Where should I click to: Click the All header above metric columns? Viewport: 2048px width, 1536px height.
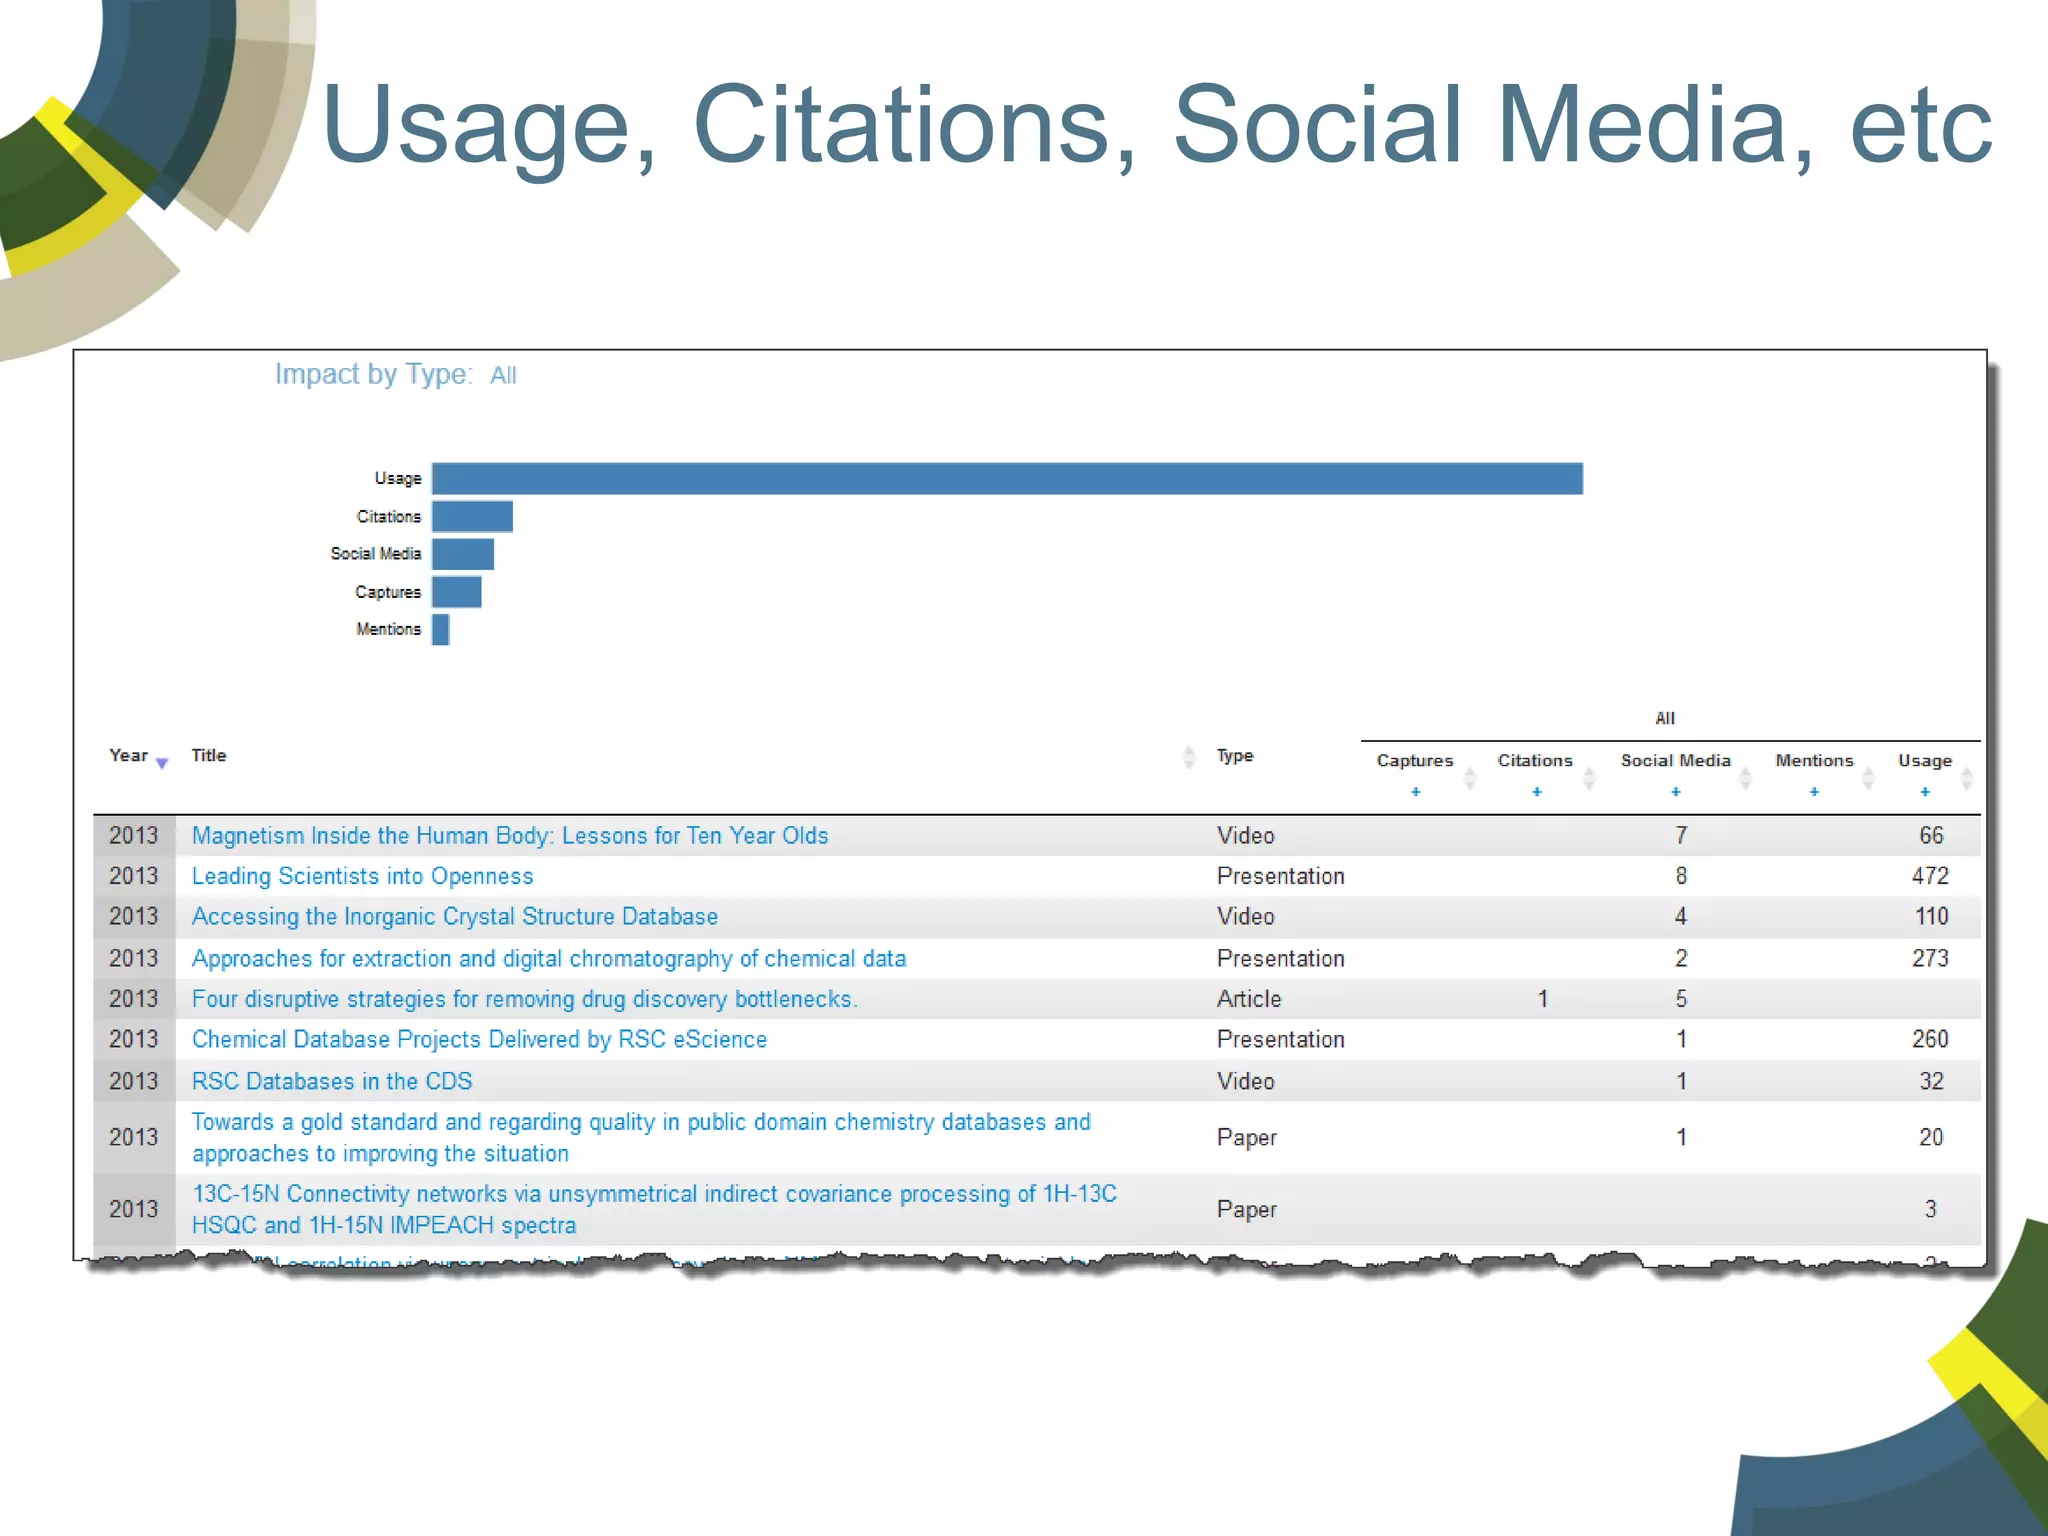(x=1665, y=719)
